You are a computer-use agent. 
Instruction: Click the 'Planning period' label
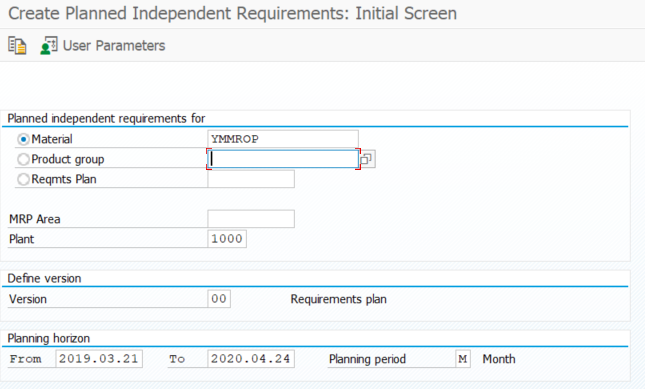(367, 359)
